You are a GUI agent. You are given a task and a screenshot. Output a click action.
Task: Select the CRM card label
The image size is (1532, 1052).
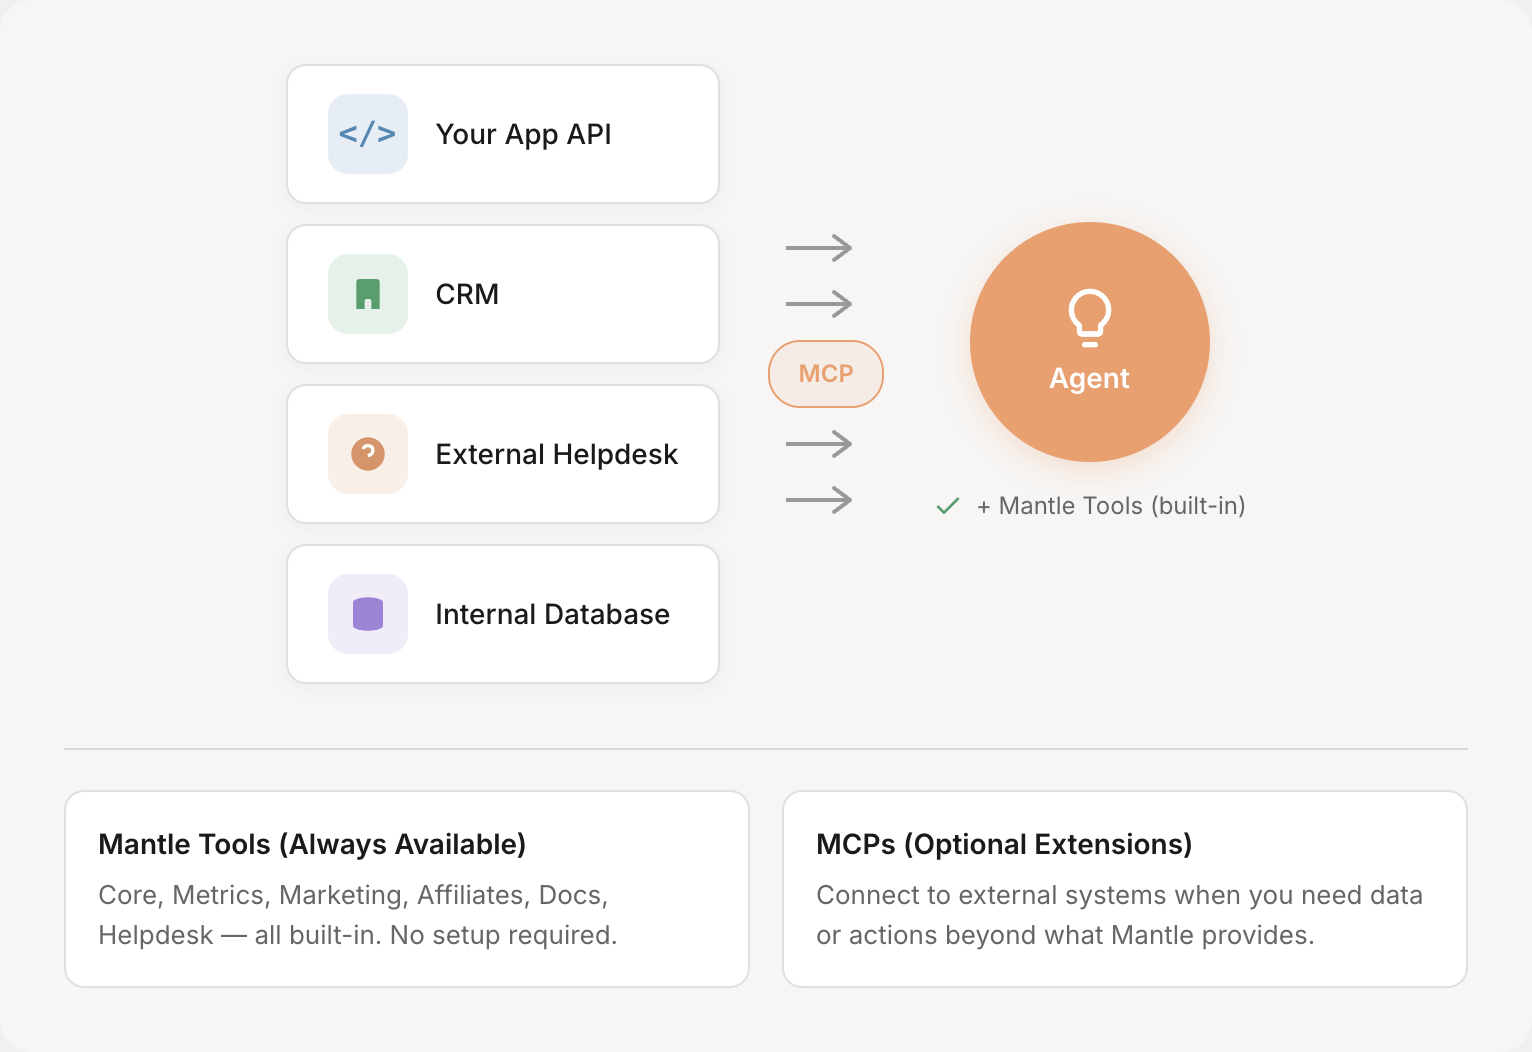467,294
